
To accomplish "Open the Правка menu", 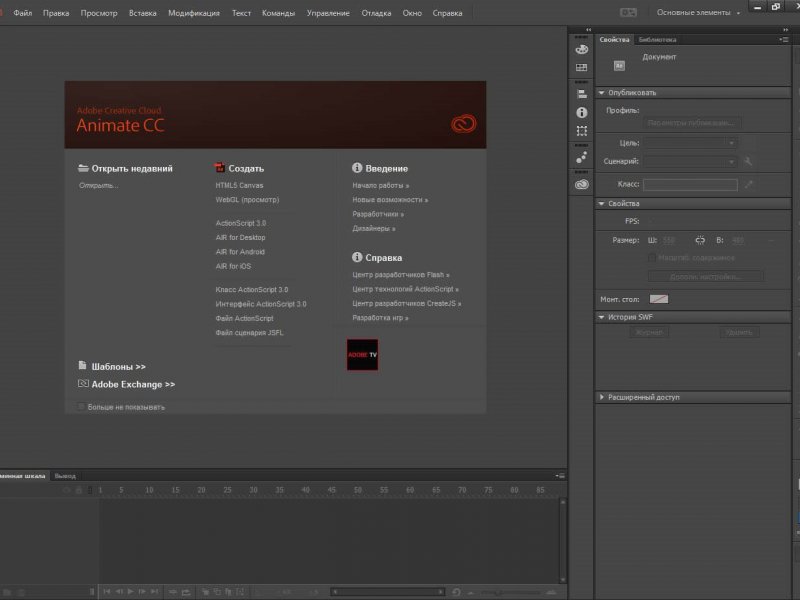I will [56, 13].
